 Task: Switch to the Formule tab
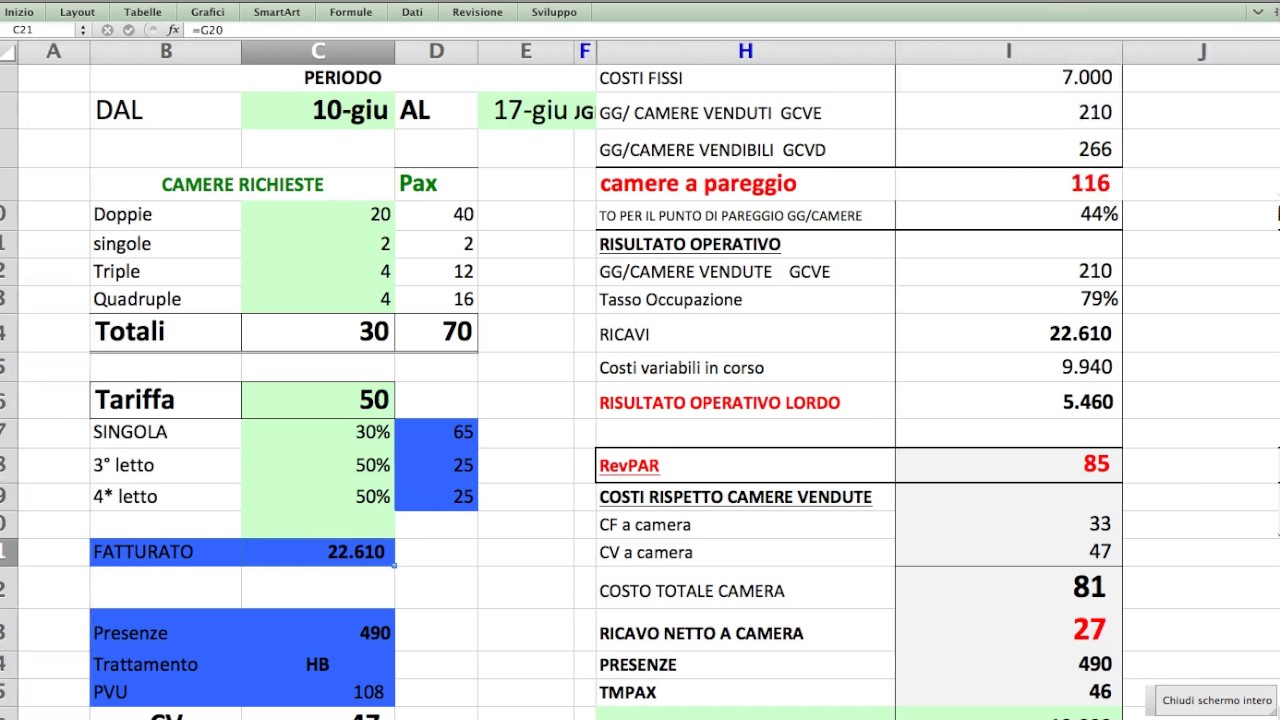coord(351,12)
